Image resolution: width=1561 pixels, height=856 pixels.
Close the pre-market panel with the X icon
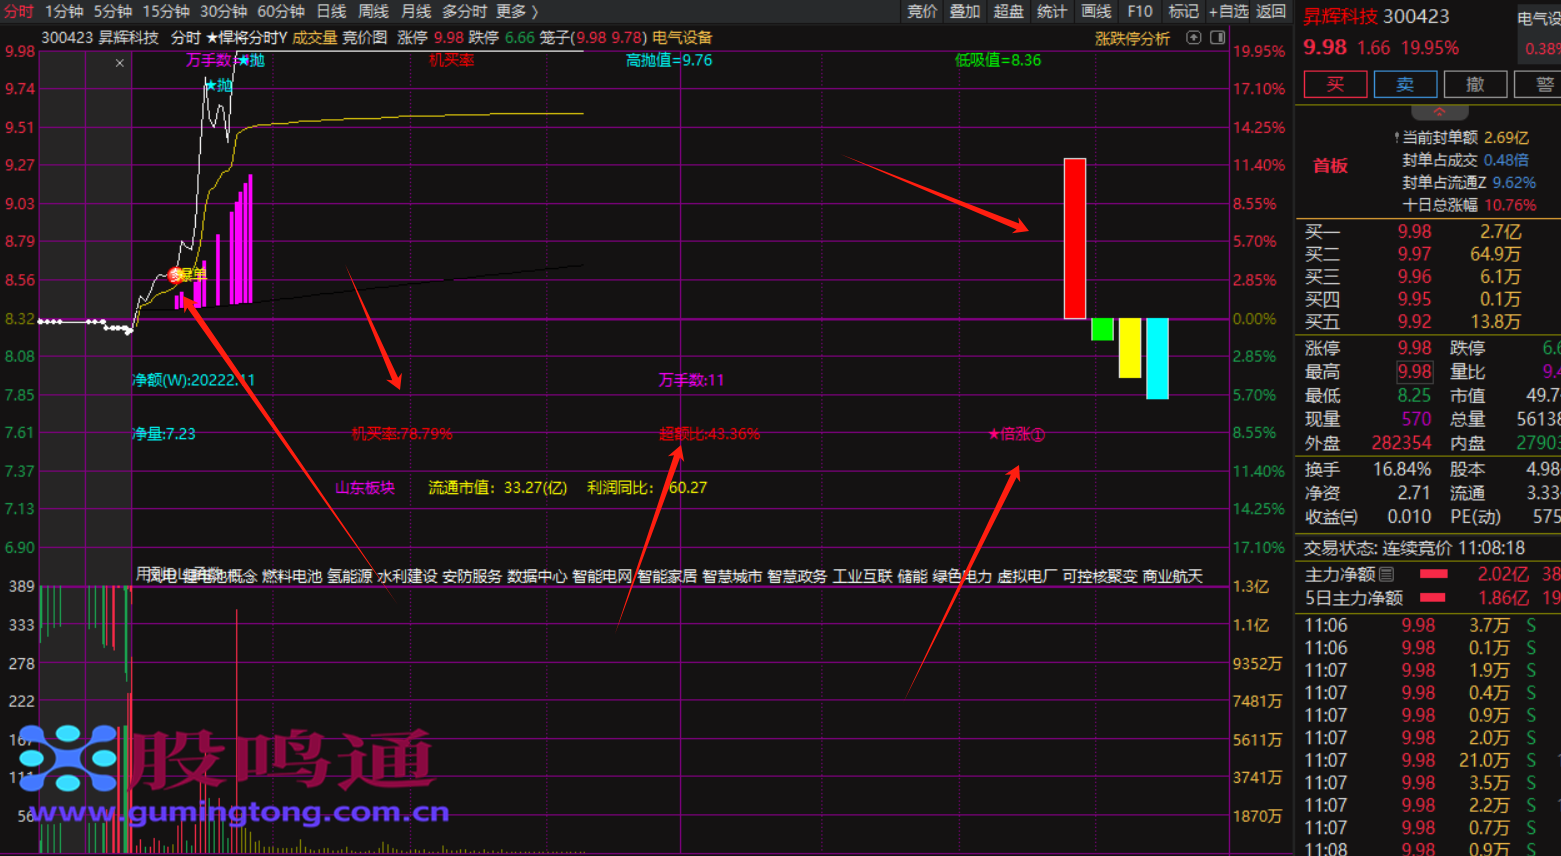120,63
